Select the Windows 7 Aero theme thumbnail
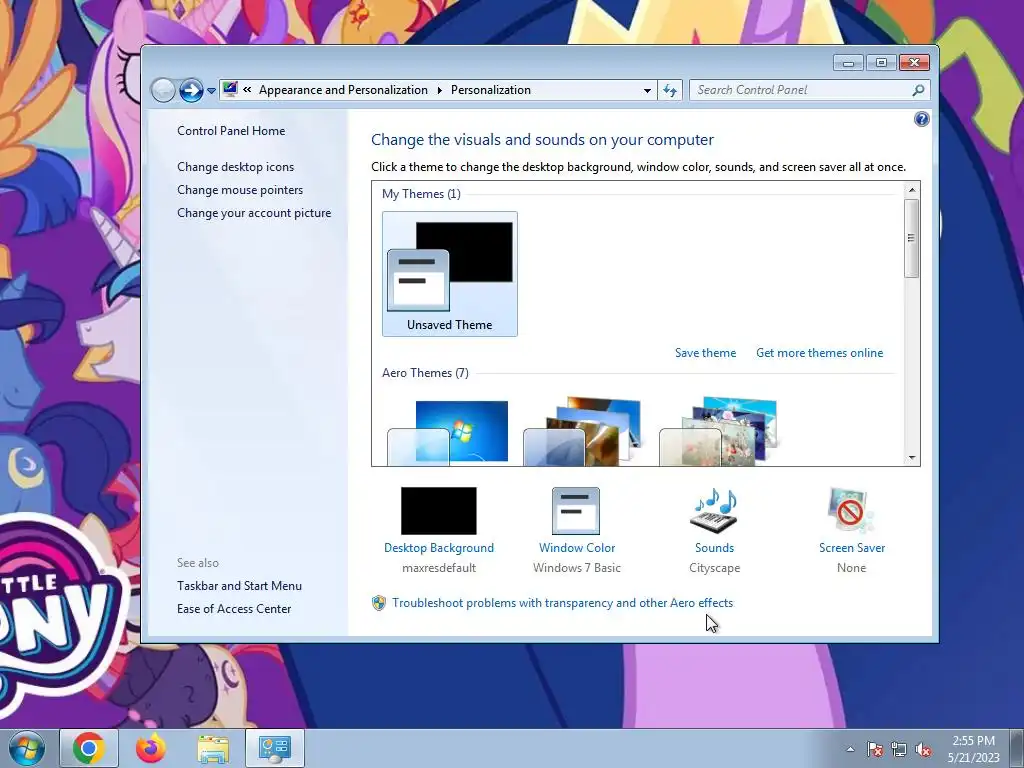Viewport: 1024px width, 768px height. click(x=448, y=432)
